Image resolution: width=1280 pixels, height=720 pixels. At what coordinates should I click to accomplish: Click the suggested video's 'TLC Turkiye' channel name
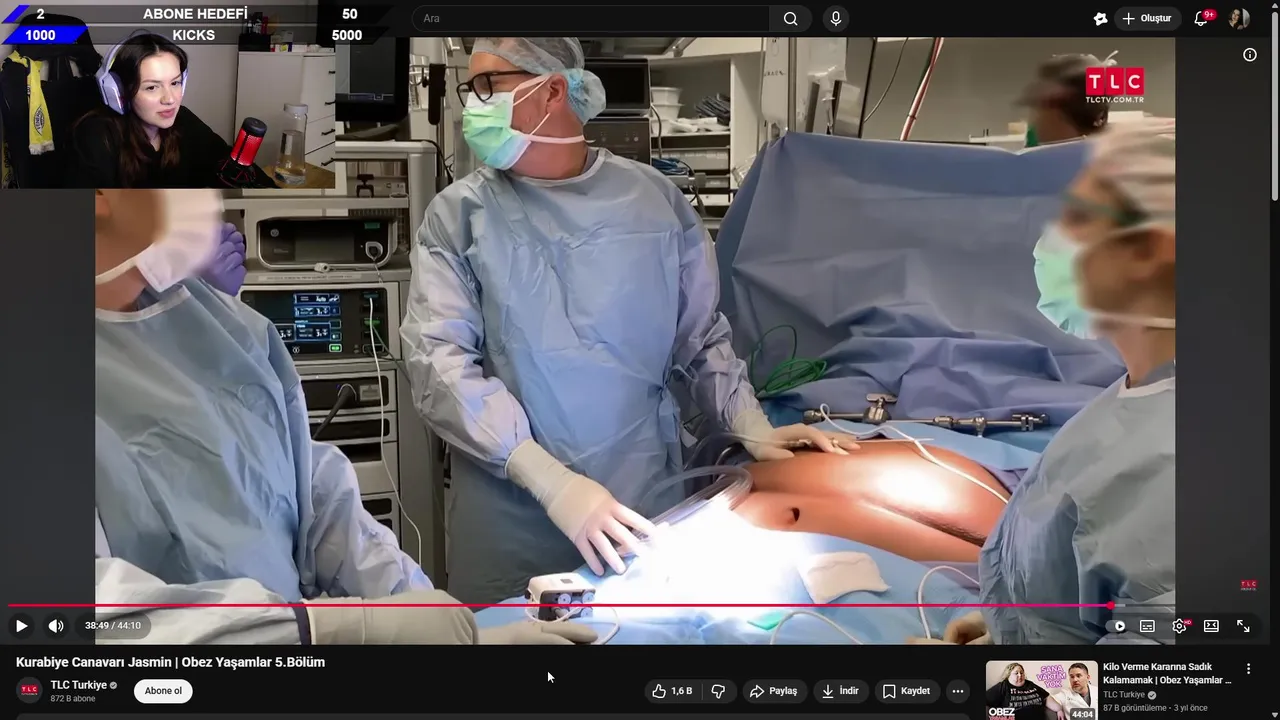(1123, 695)
